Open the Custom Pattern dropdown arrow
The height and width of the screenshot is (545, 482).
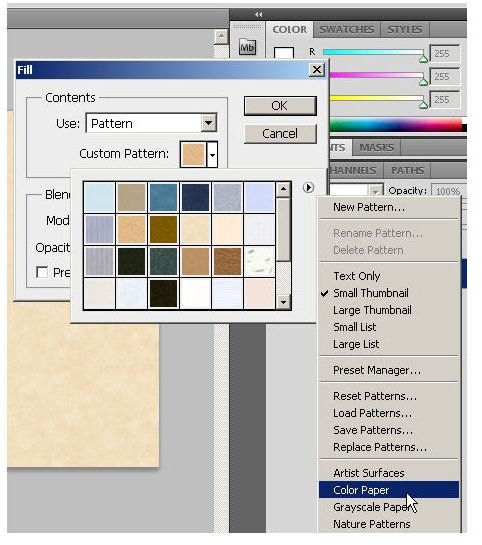coord(212,154)
